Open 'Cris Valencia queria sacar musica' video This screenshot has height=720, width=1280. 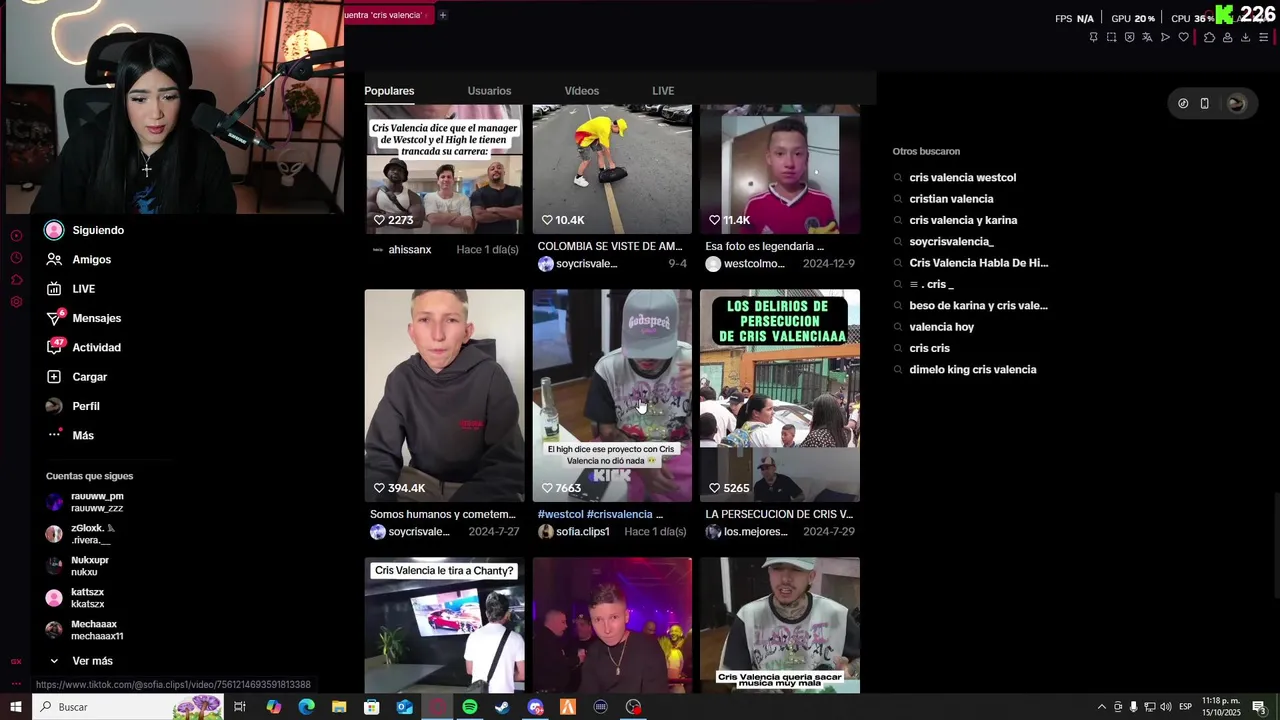pos(780,626)
